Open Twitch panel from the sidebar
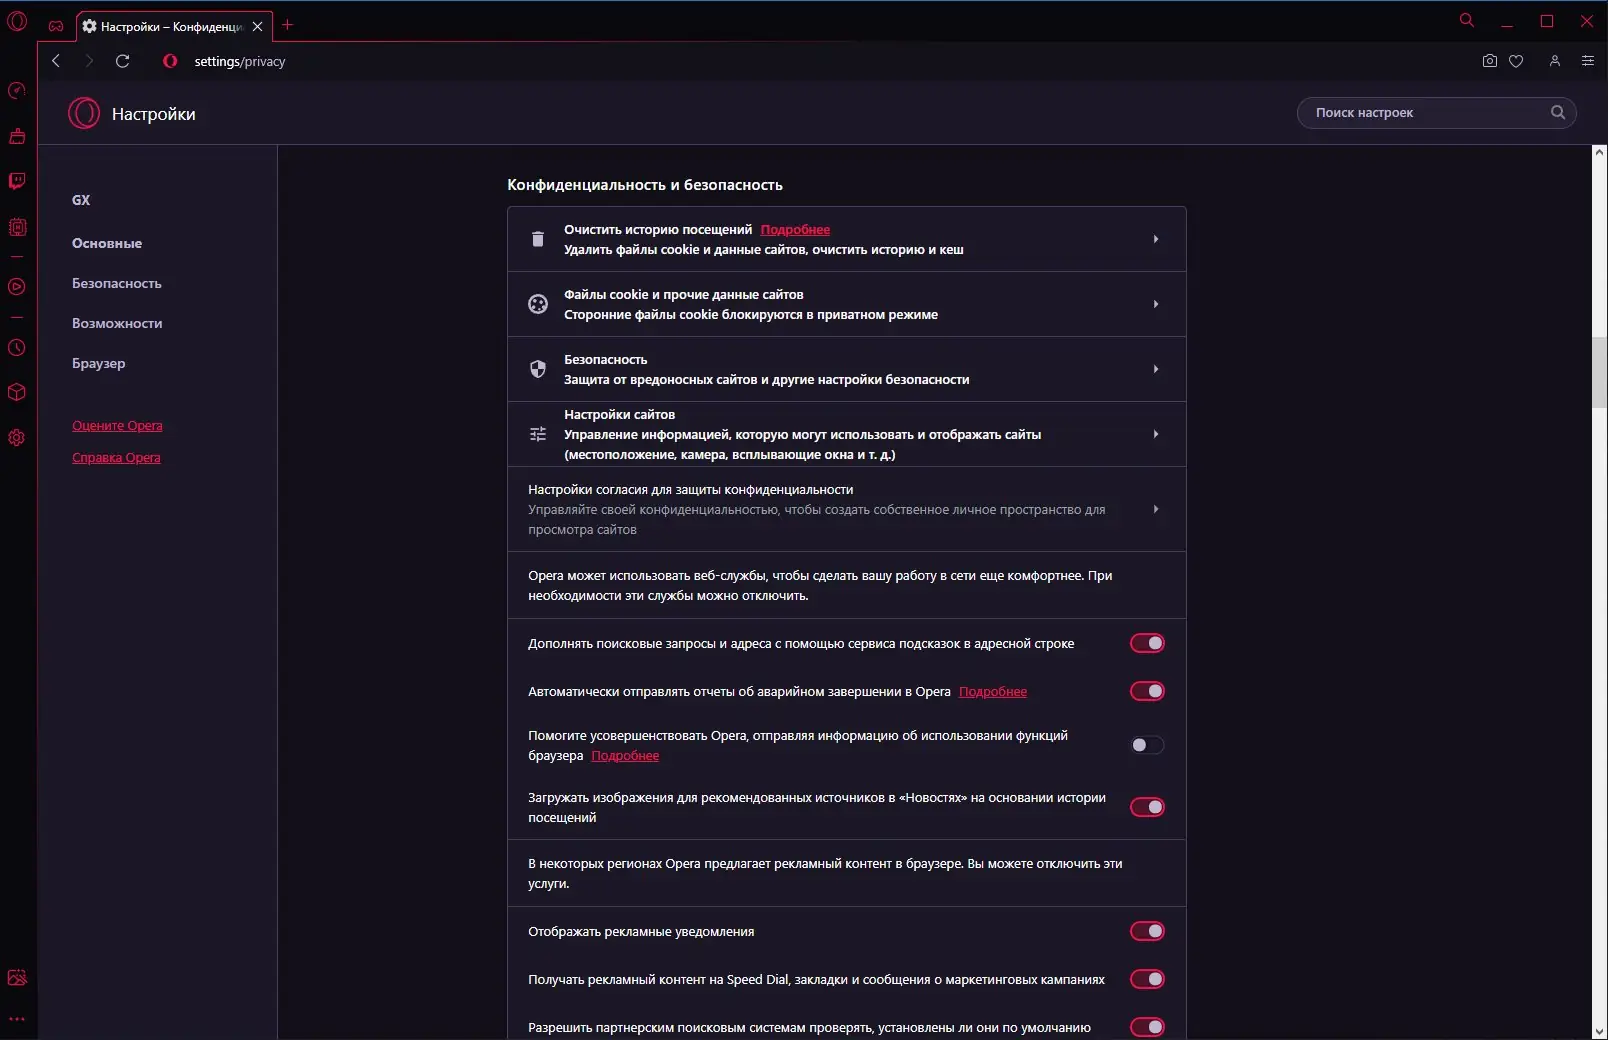Image resolution: width=1608 pixels, height=1040 pixels. point(17,181)
